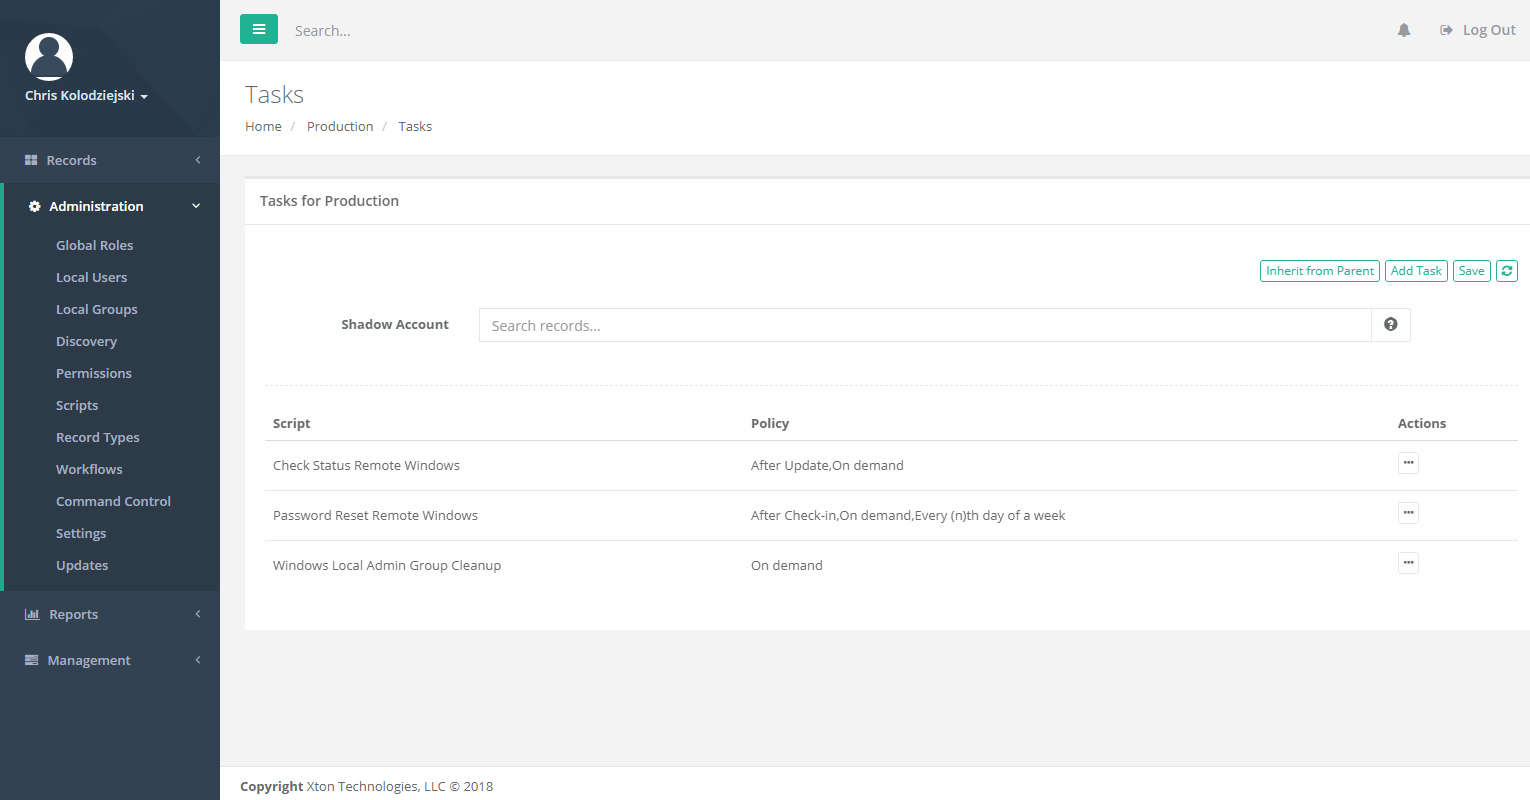Expand the Records sidebar section
Viewport: 1530px width, 800px height.
click(x=110, y=160)
